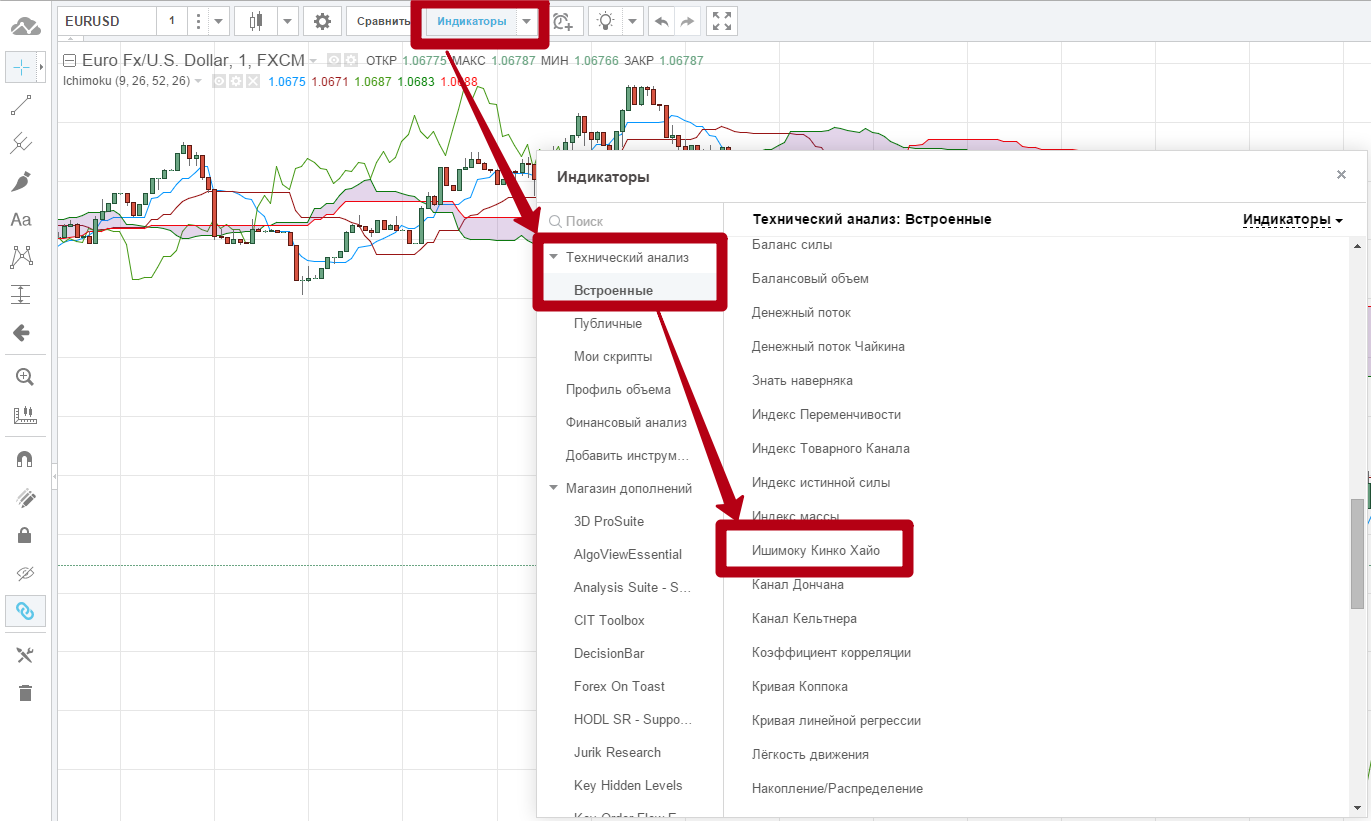Screen dimensions: 1371x821
Task: Select the text annotation tool (Aa)
Action: 21,219
